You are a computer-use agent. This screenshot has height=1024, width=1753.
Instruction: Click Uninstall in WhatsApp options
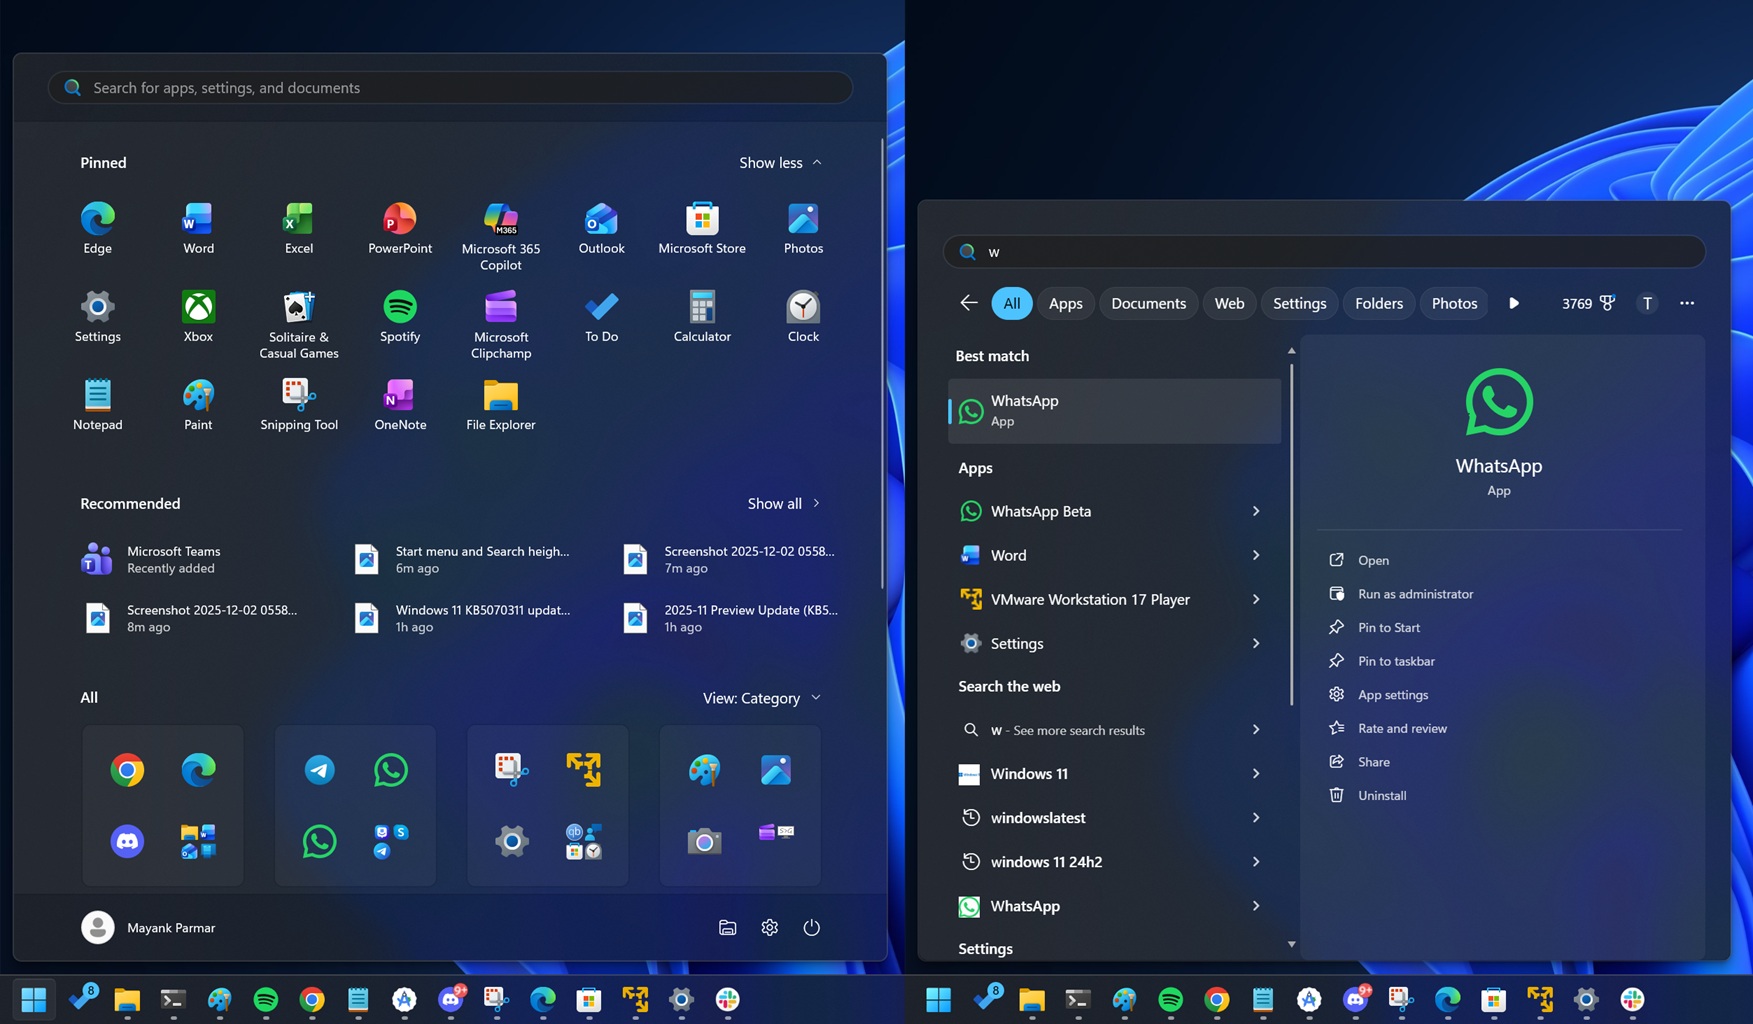(x=1381, y=795)
